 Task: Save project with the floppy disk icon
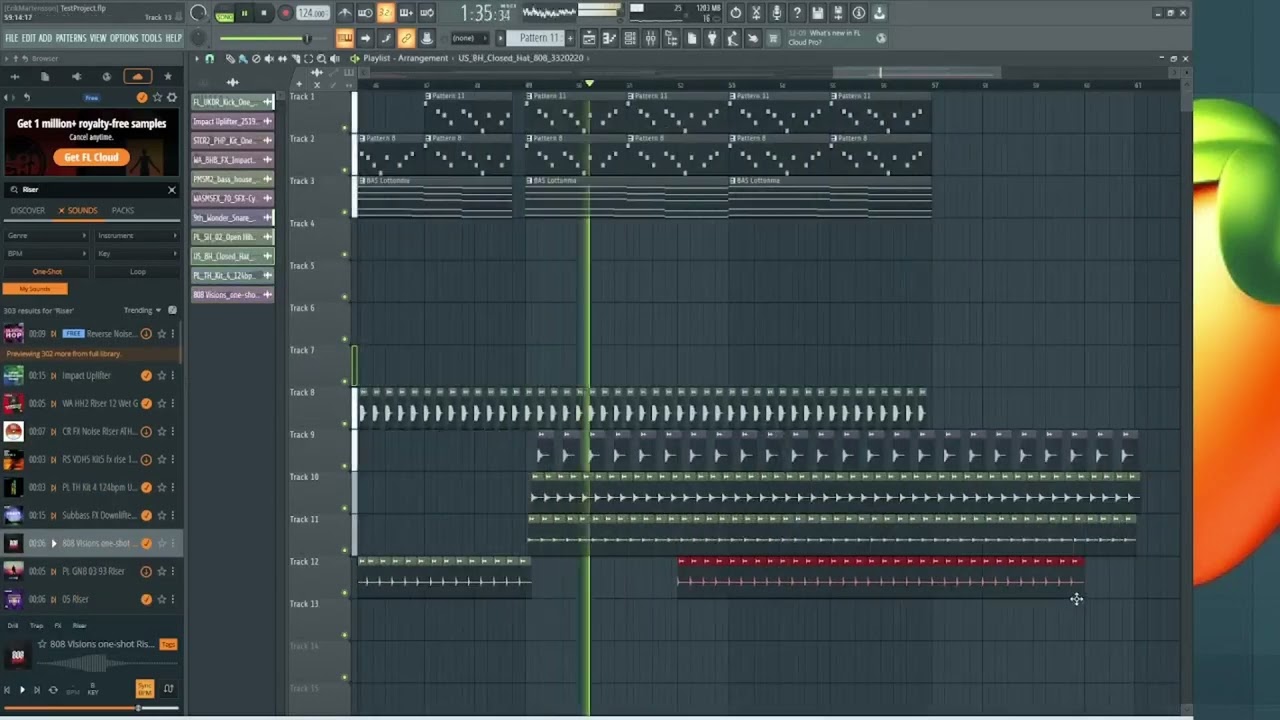click(x=817, y=13)
